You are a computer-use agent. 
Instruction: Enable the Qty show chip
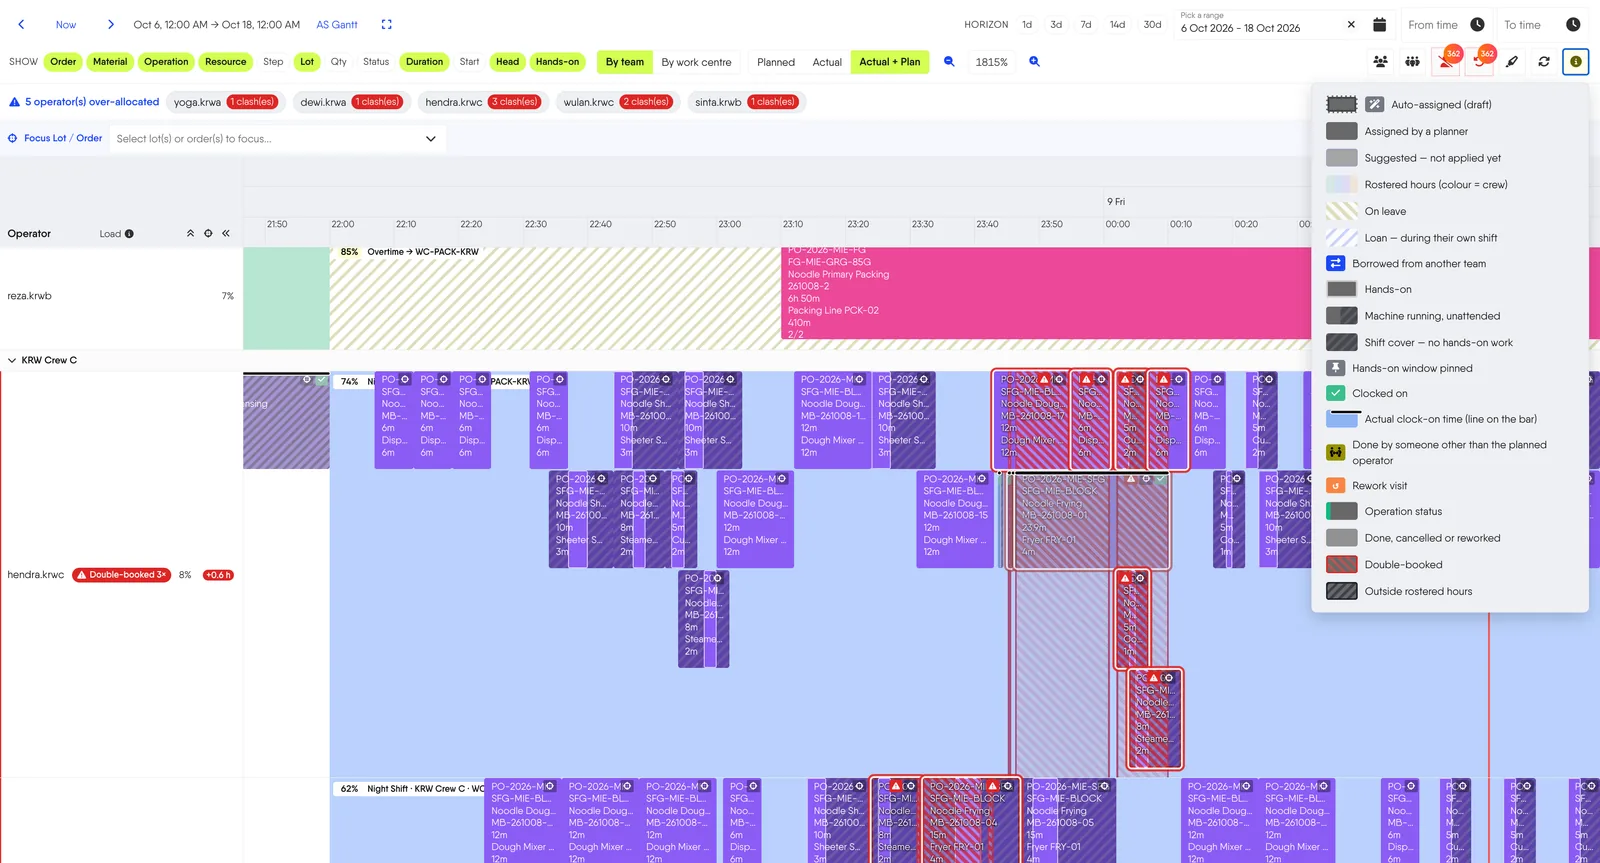click(339, 62)
